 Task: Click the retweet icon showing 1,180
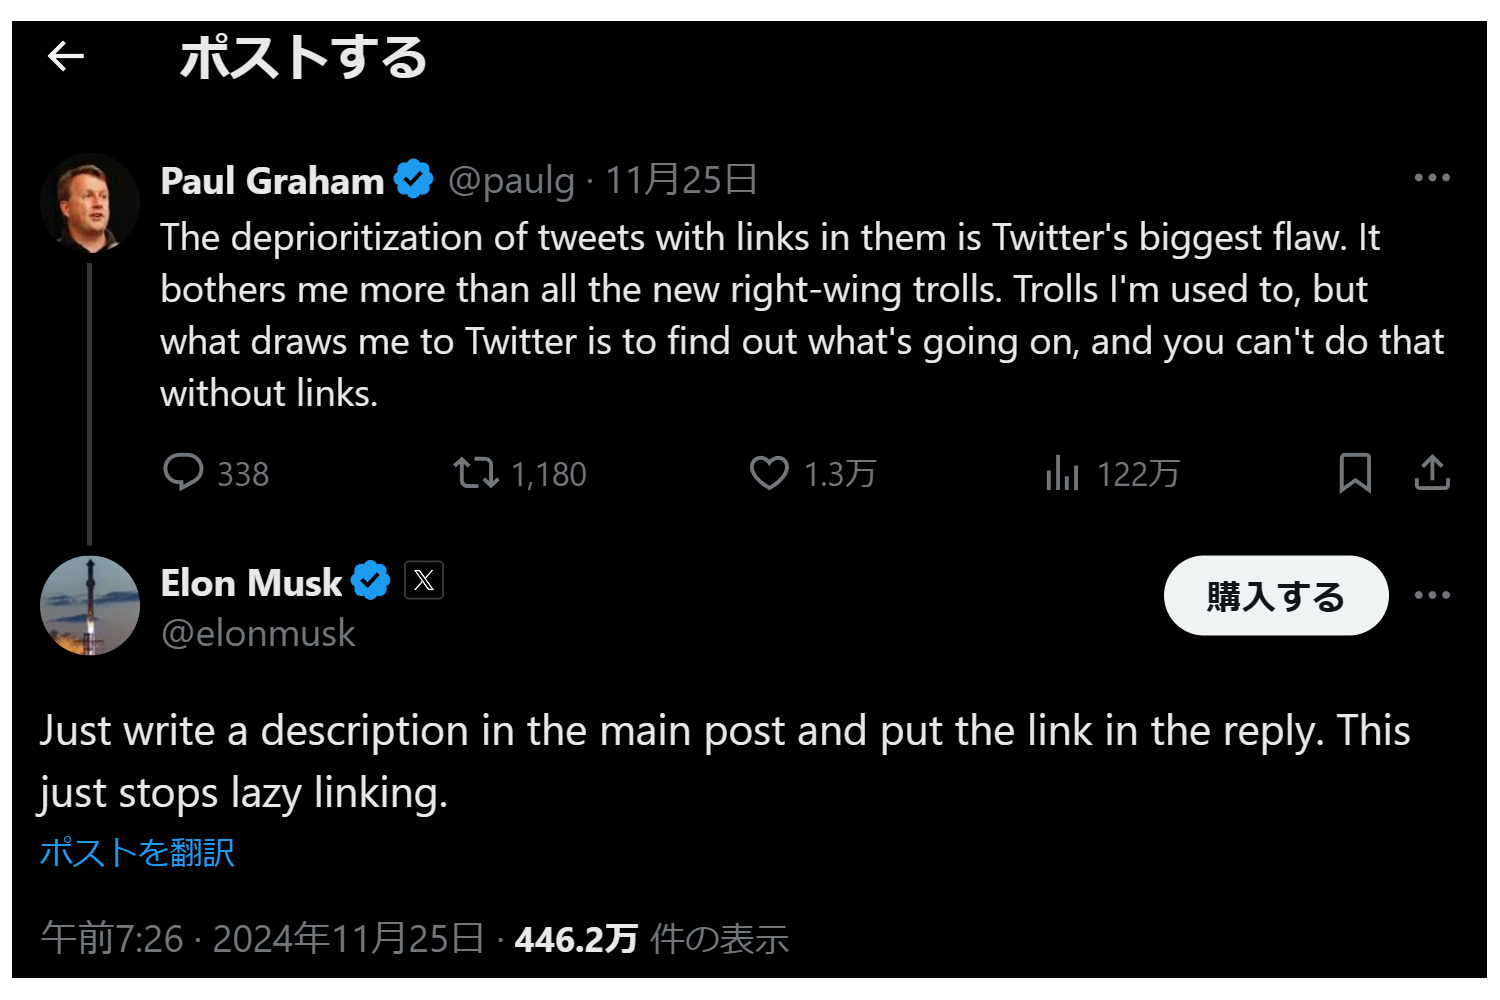(x=477, y=473)
